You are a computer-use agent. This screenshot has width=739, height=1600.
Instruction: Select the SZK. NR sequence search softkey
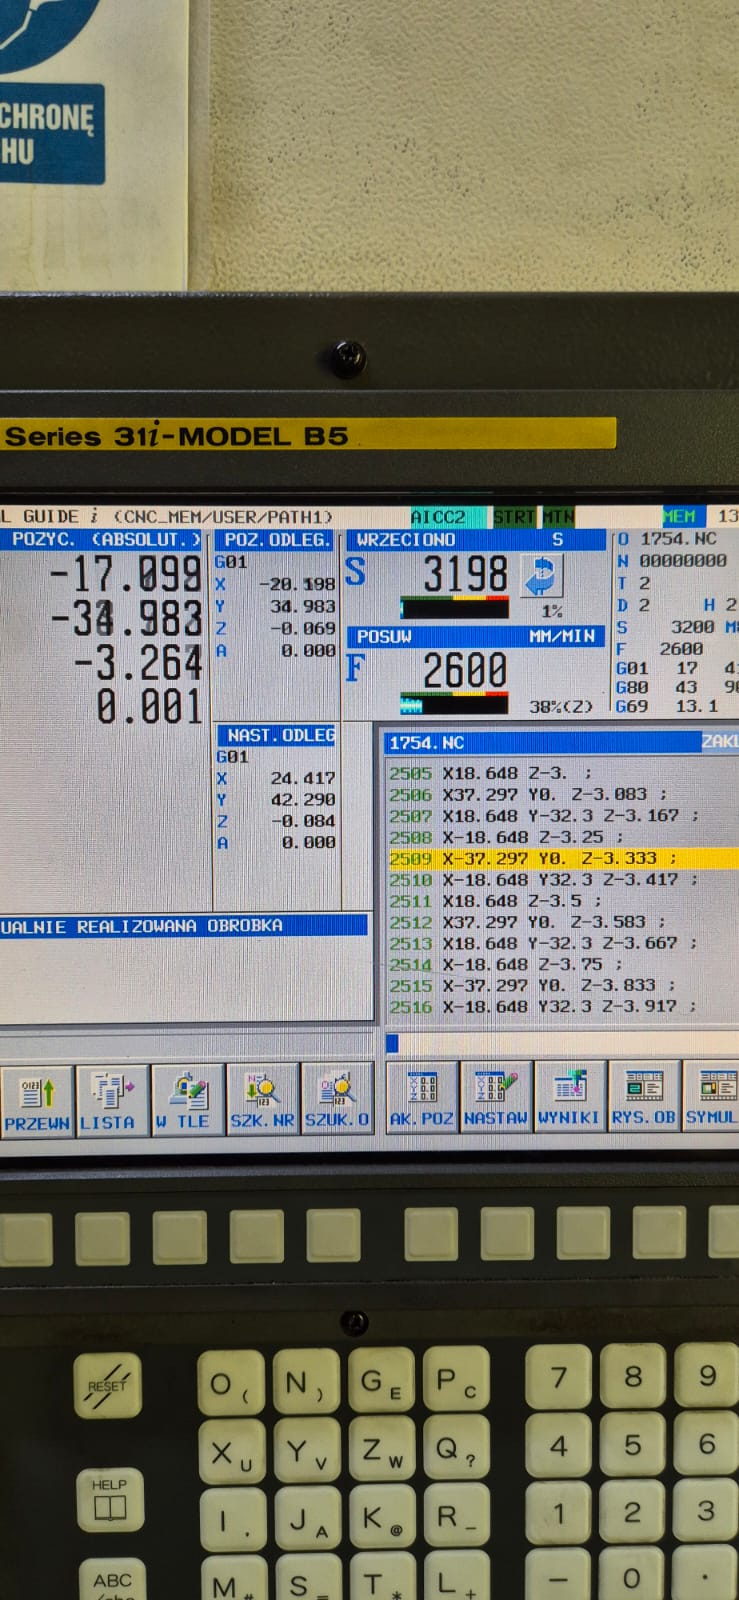pos(262,1100)
